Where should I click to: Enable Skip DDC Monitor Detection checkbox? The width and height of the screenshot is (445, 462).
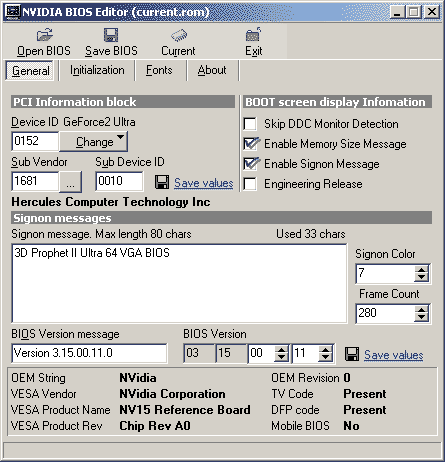250,124
